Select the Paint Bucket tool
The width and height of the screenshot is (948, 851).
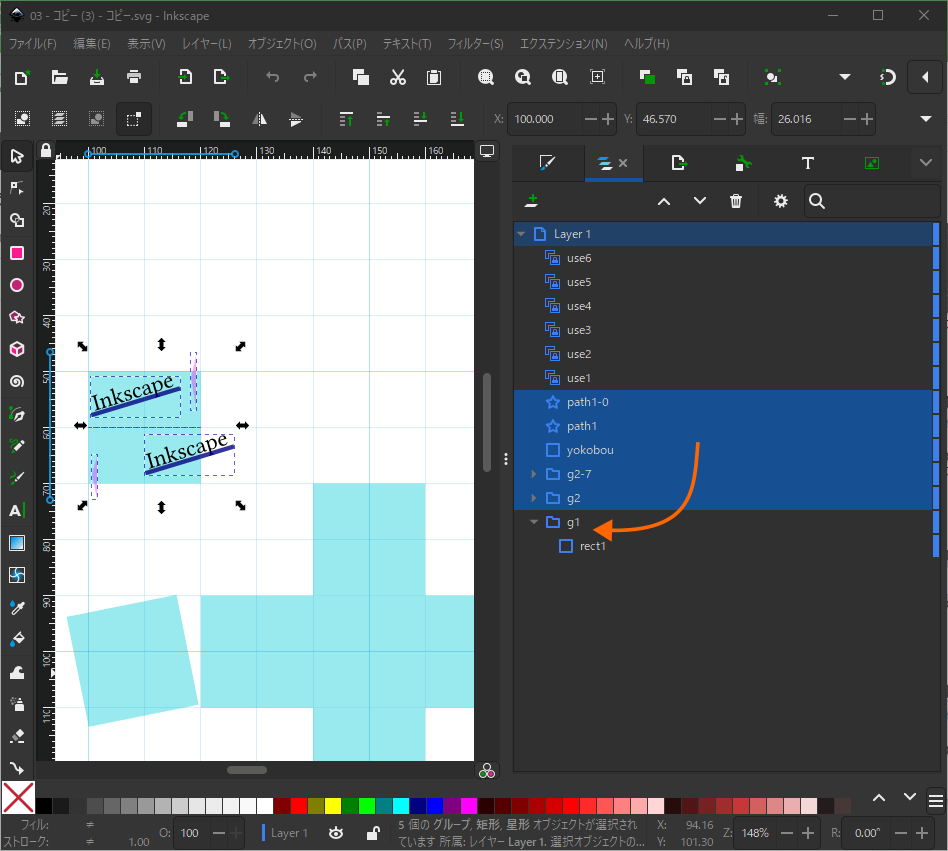pos(17,639)
